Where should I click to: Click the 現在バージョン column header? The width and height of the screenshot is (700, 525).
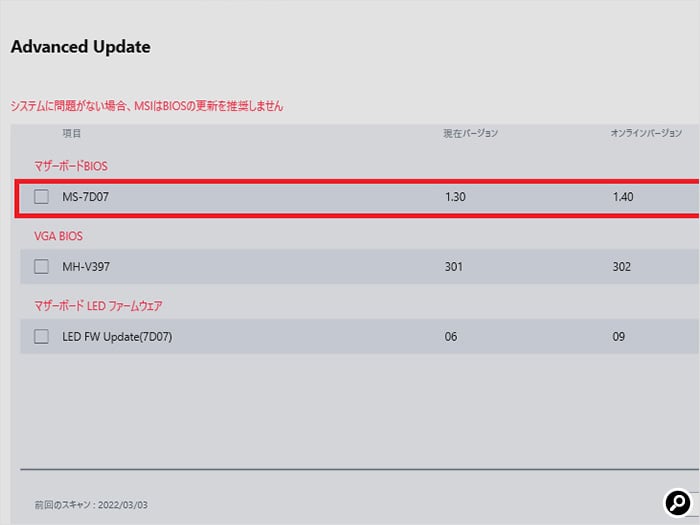click(x=470, y=133)
